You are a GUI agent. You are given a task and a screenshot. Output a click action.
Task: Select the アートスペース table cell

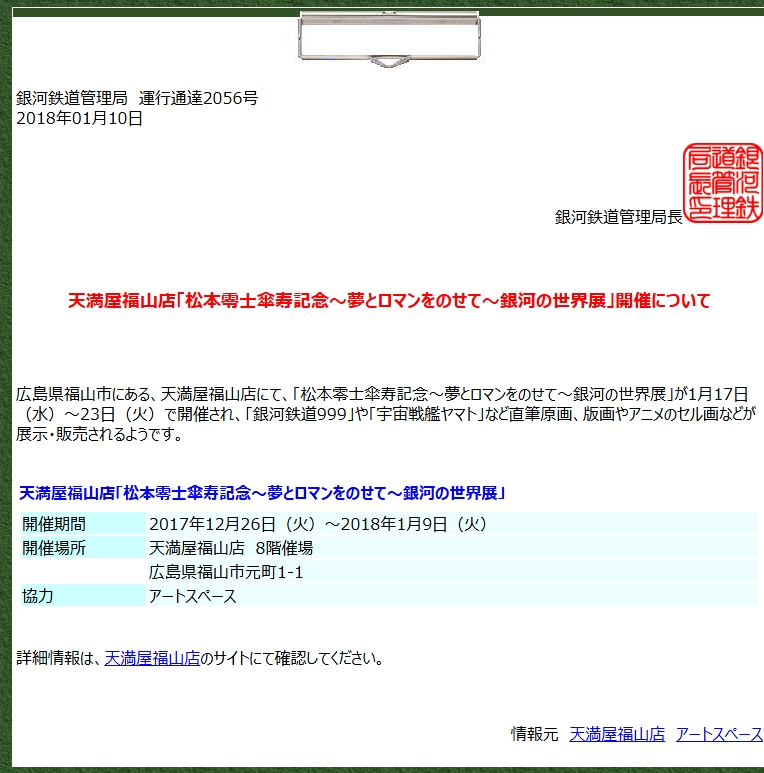pos(452,596)
